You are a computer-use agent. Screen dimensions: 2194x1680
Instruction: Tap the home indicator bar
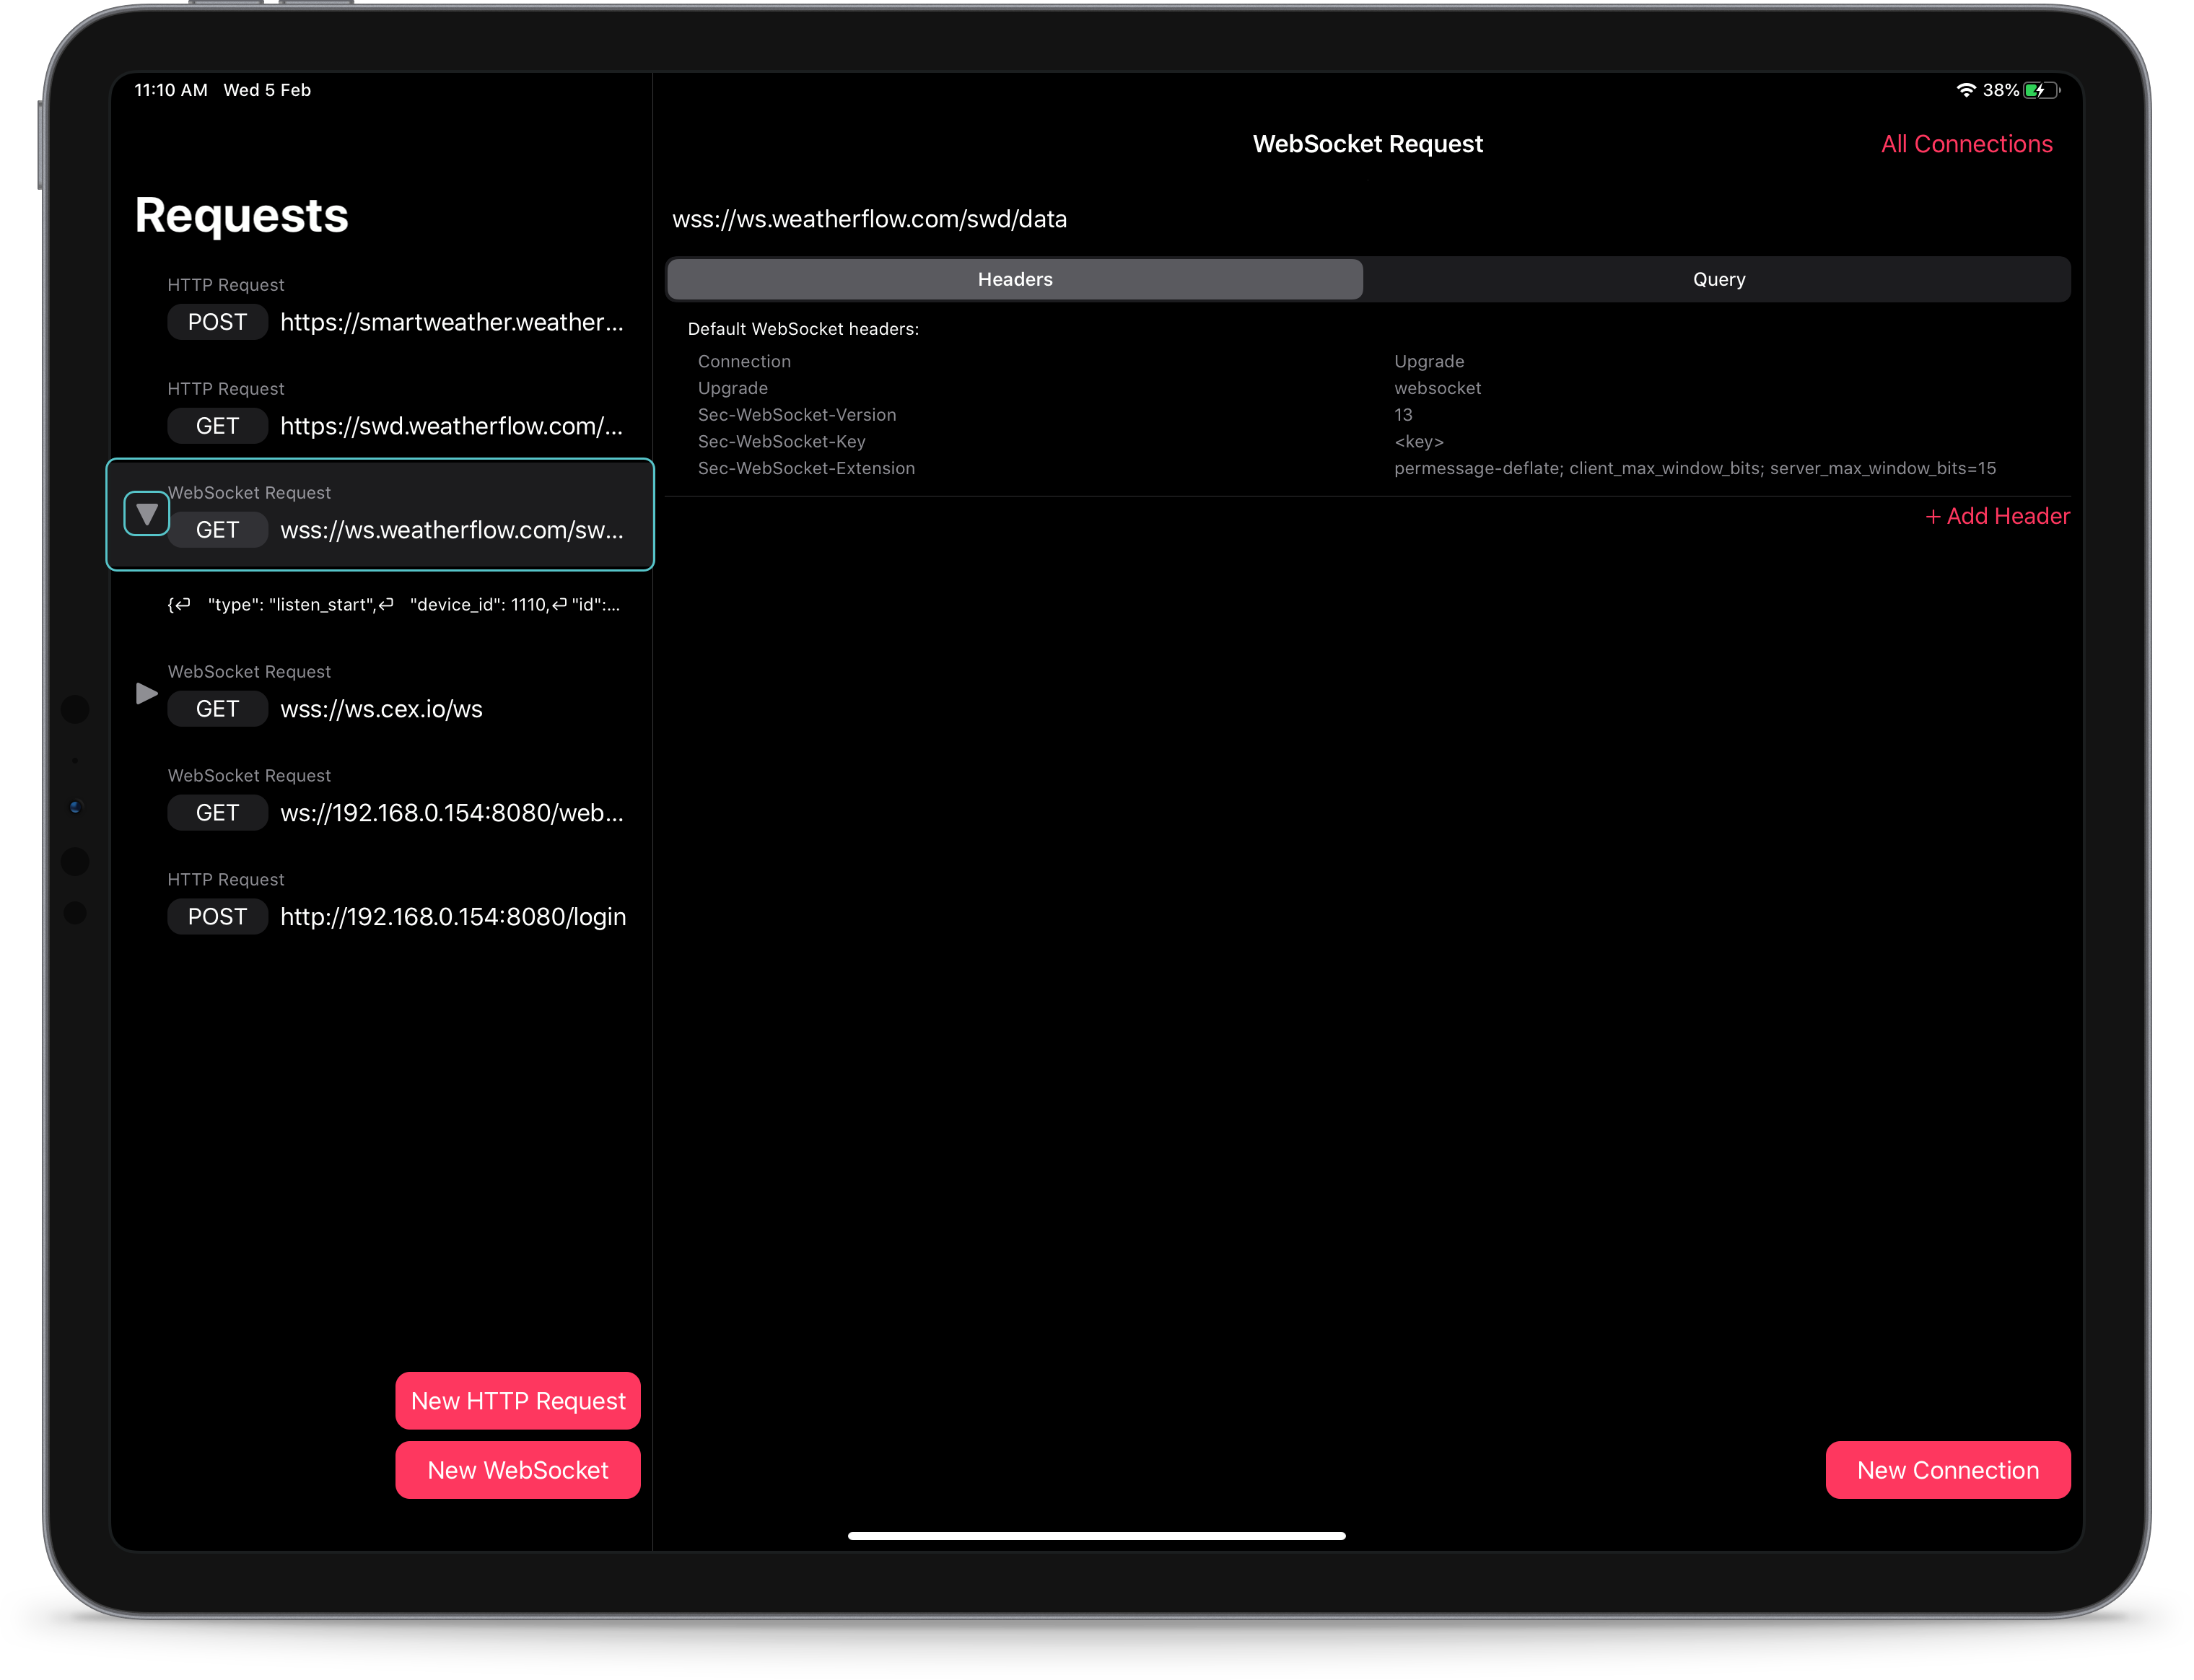point(1096,1535)
